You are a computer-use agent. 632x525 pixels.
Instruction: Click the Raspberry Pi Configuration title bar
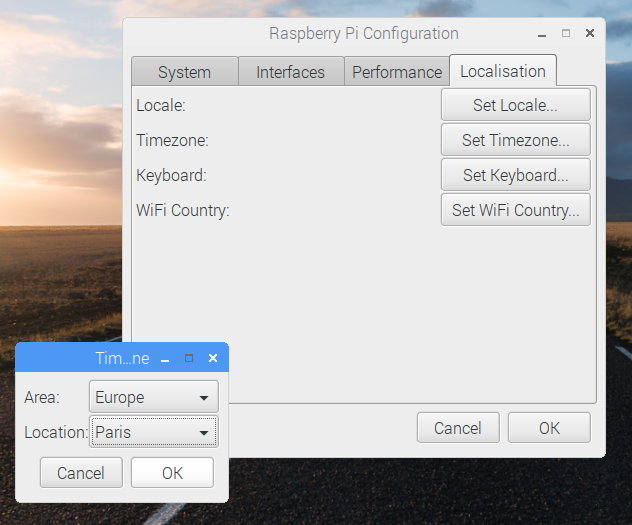tap(364, 33)
